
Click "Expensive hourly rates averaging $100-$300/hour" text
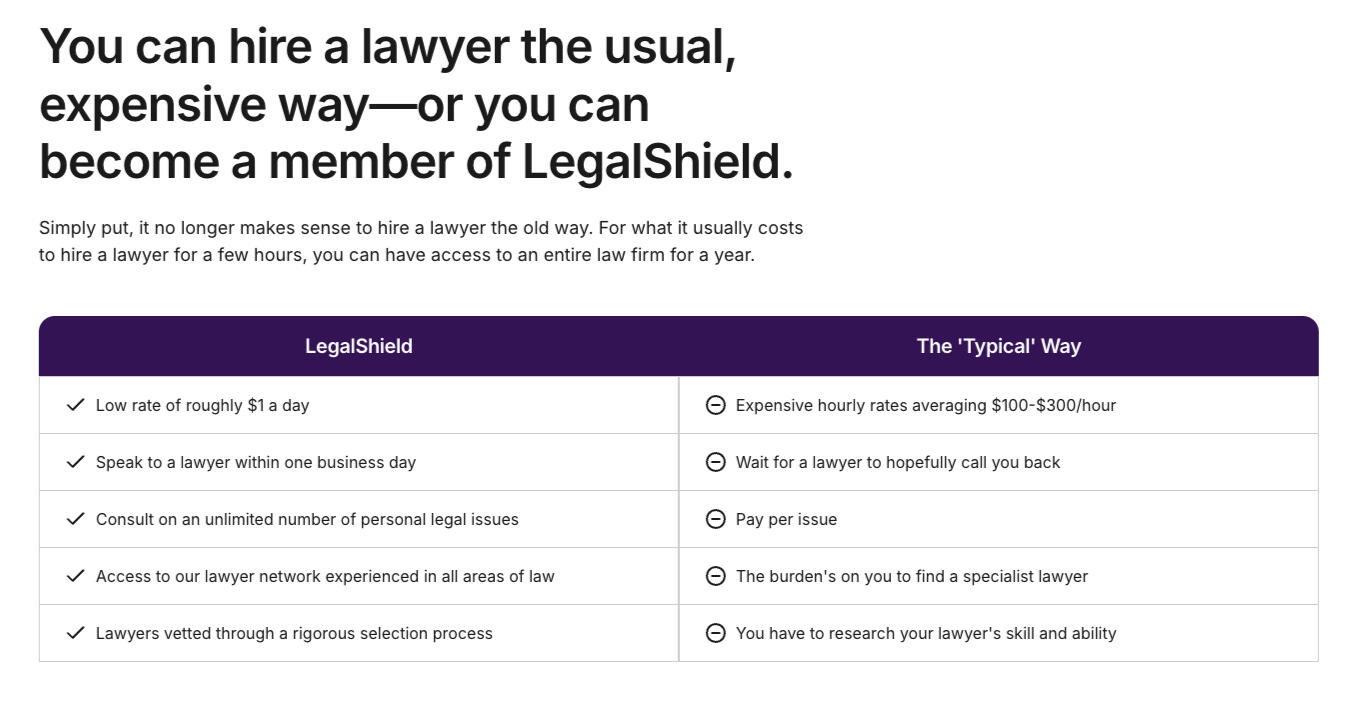pos(925,405)
